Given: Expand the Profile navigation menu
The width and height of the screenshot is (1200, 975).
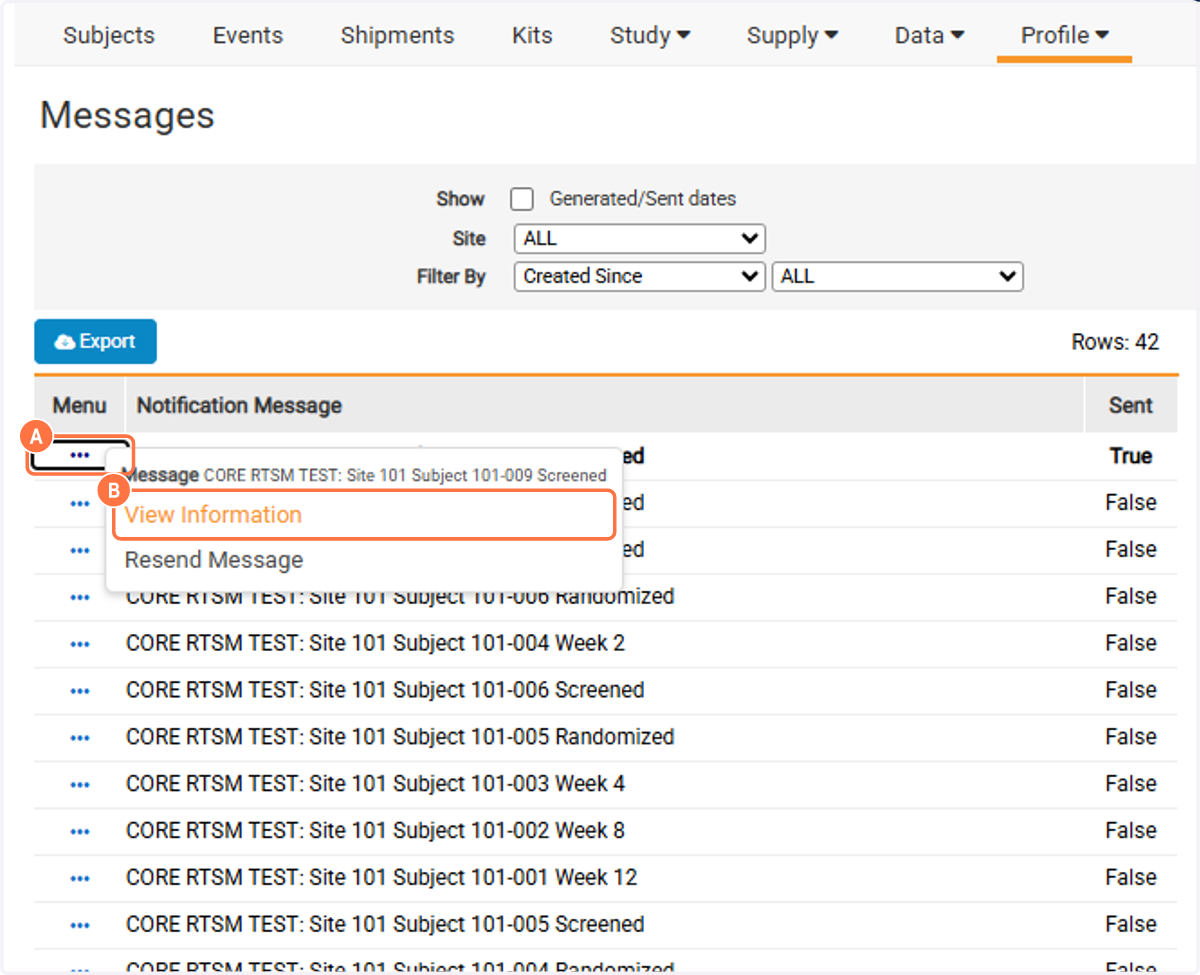Looking at the screenshot, I should coord(1064,35).
